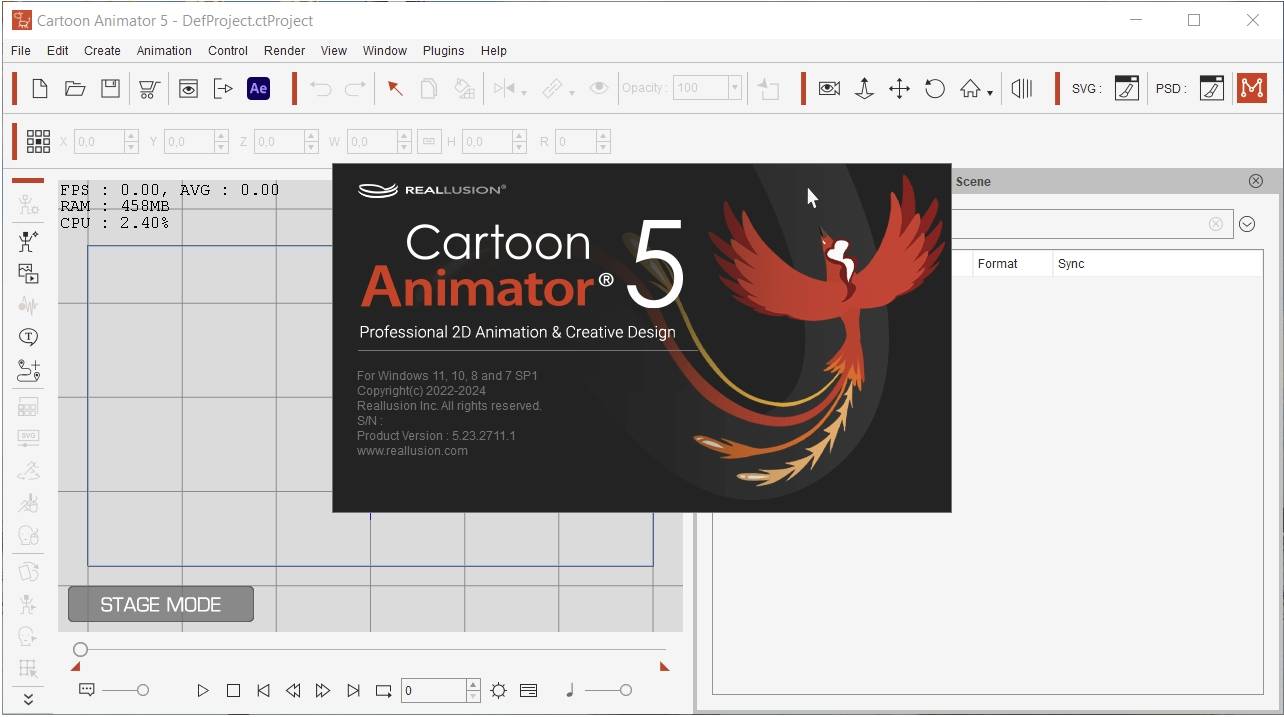The width and height of the screenshot is (1284, 717).
Task: Select the camera view tool in the toolbar
Action: pyautogui.click(x=829, y=88)
